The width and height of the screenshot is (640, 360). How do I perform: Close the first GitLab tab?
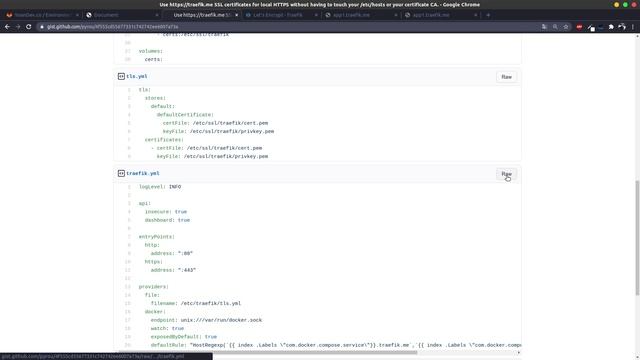[x=77, y=15]
